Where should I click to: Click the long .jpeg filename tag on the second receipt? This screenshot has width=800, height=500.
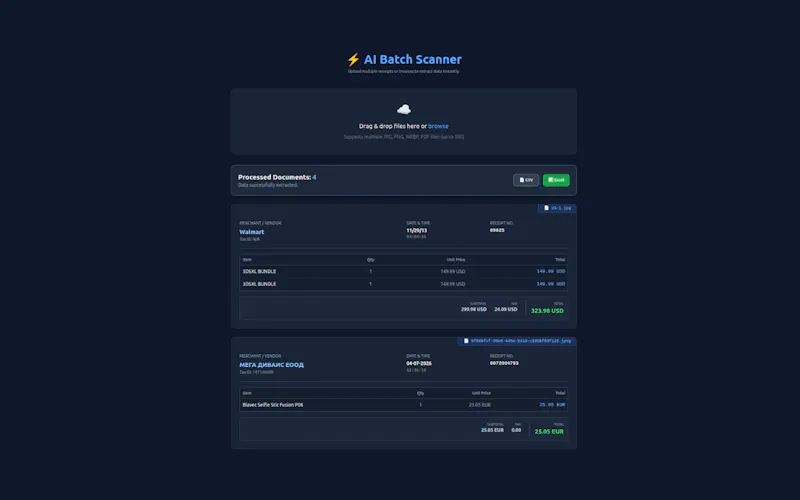click(517, 341)
